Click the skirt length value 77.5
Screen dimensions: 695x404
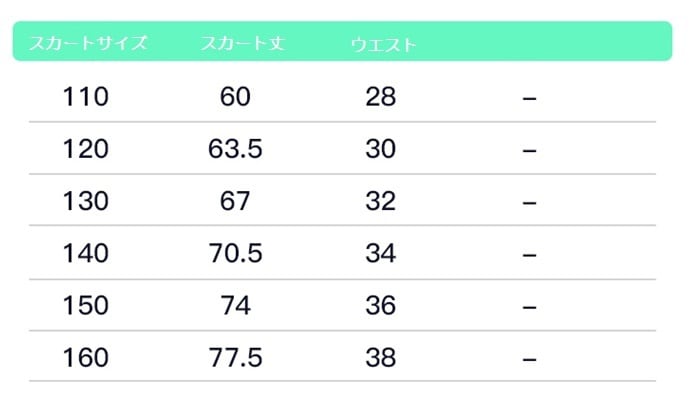[x=235, y=358]
